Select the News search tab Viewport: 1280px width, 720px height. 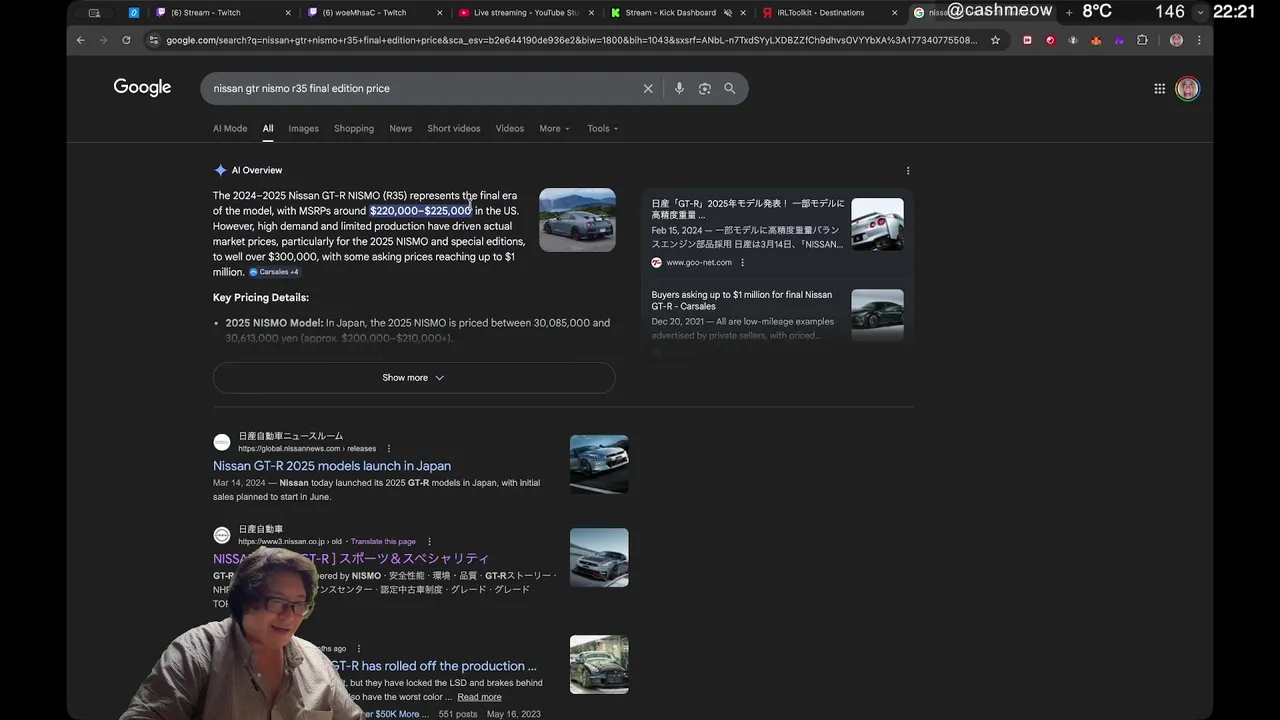pos(400,128)
